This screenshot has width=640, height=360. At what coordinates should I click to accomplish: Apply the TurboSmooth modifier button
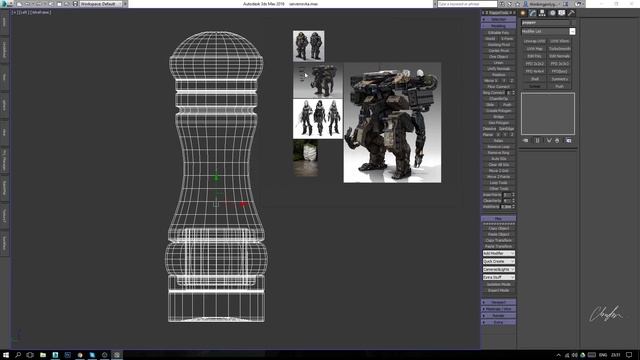(x=560, y=49)
